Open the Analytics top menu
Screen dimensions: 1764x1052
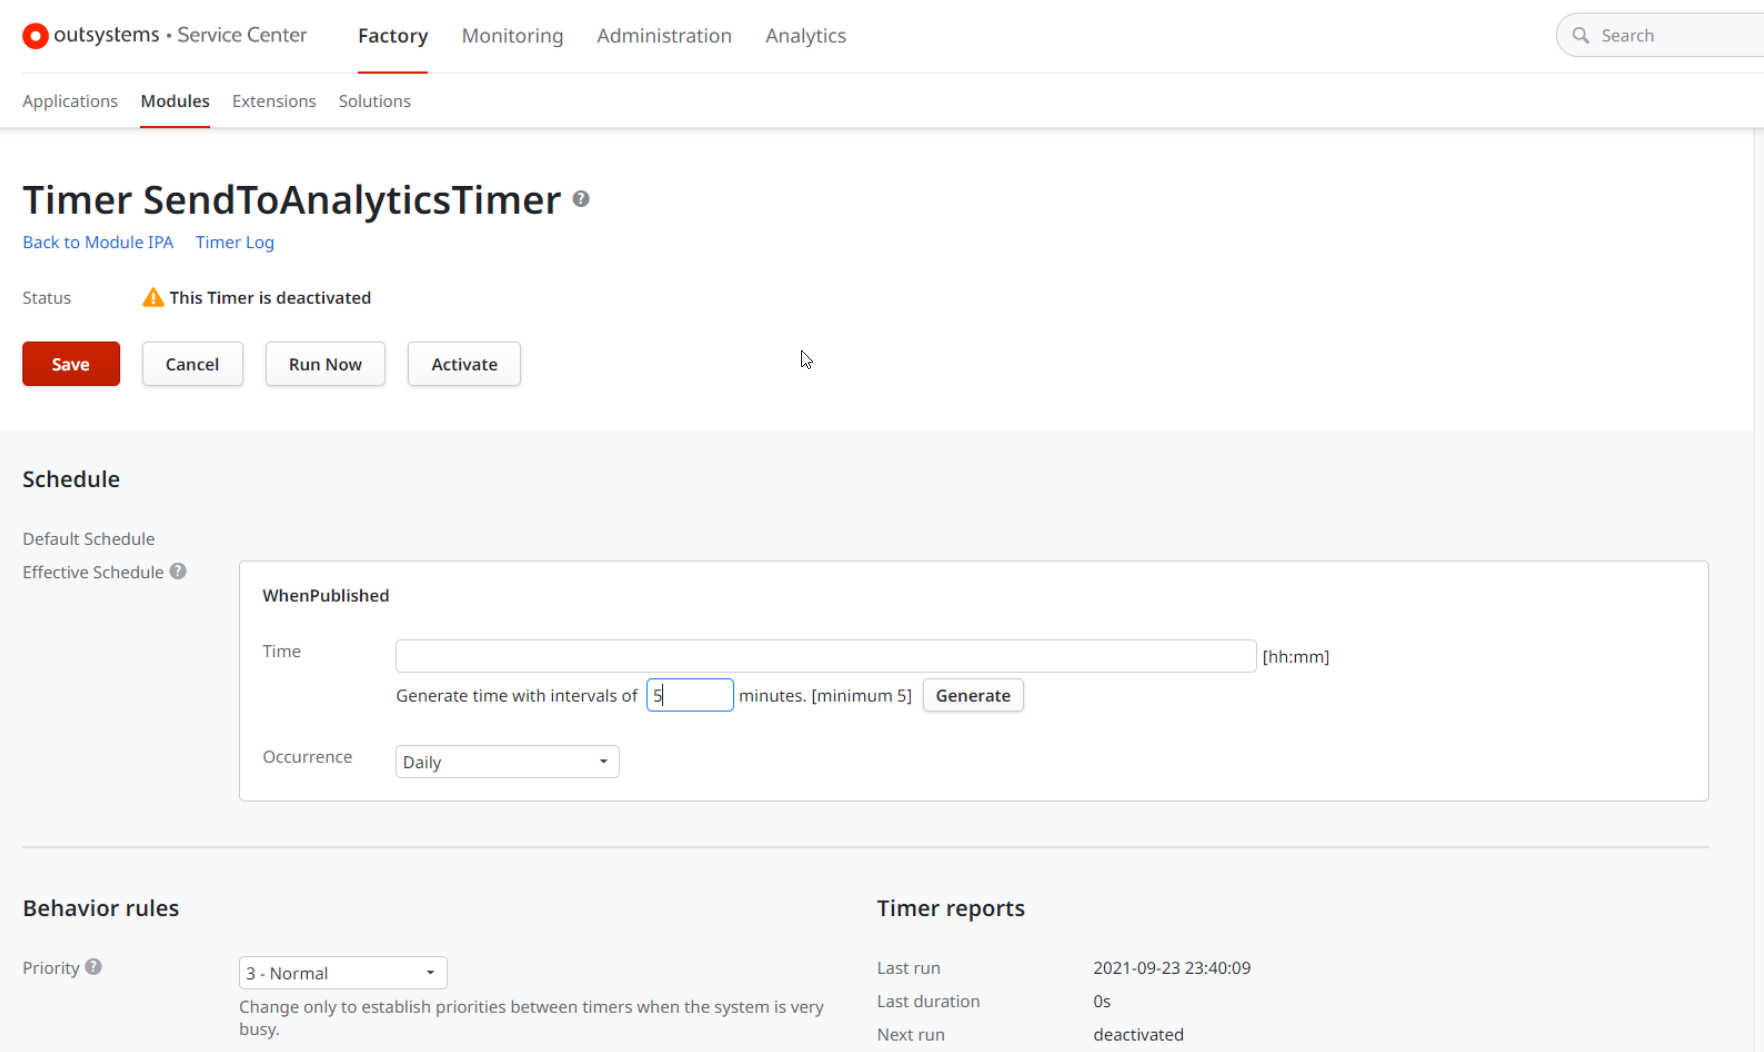(806, 36)
